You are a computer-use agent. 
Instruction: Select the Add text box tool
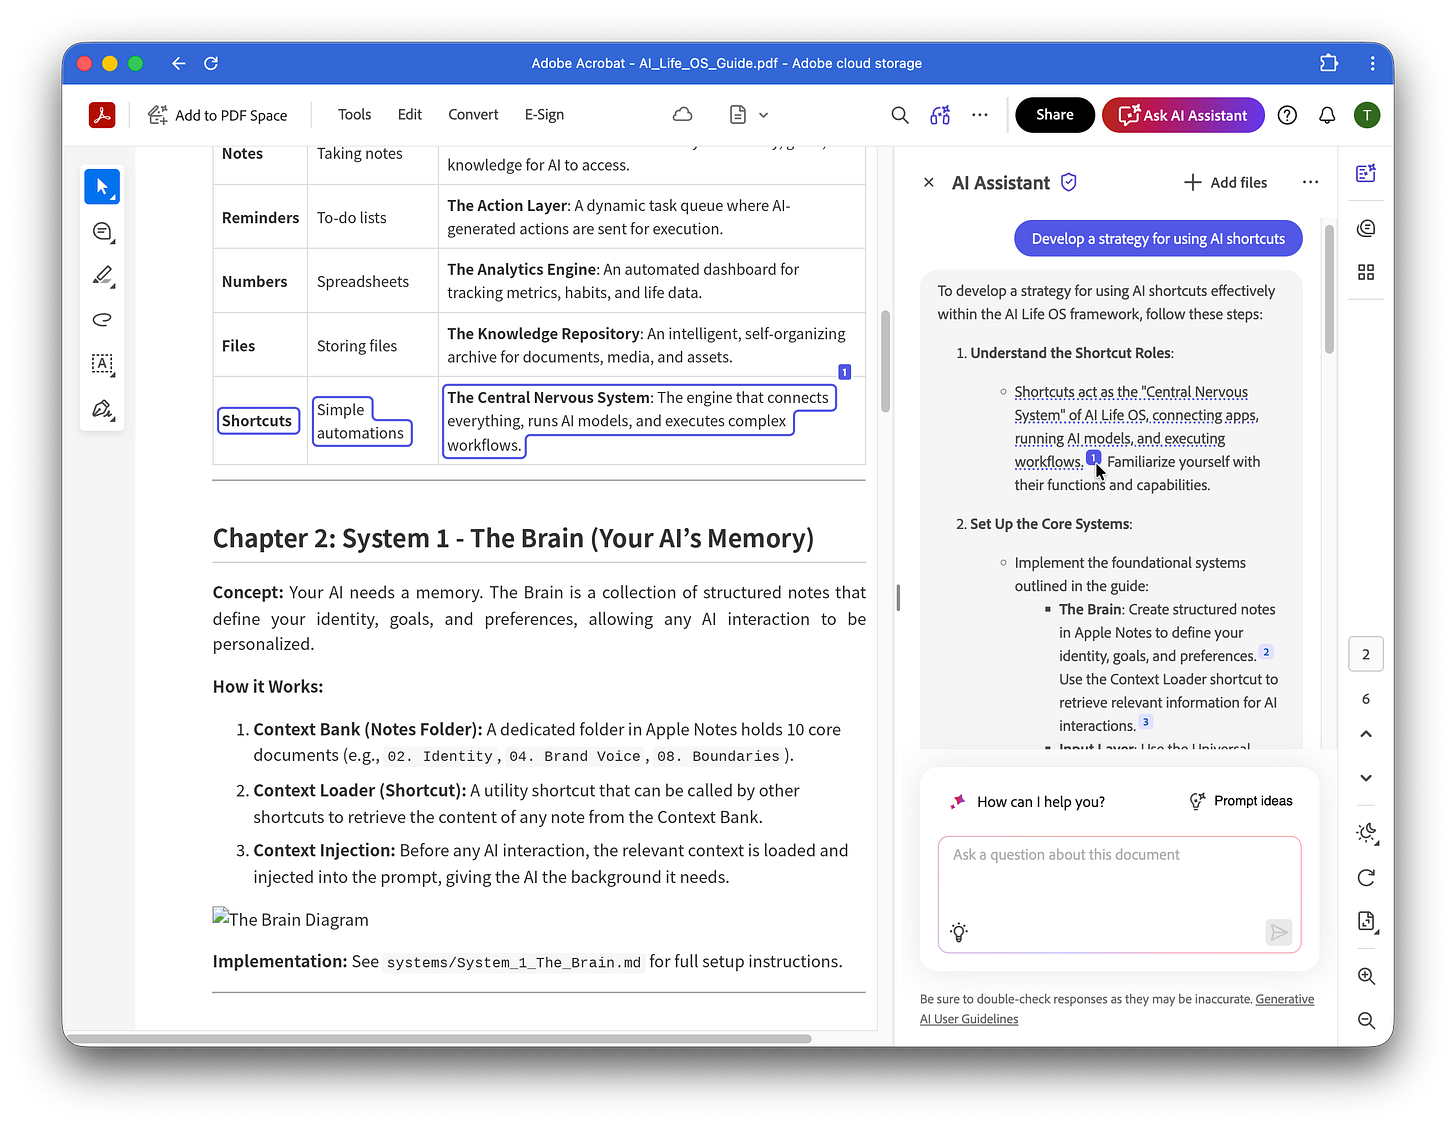101,364
